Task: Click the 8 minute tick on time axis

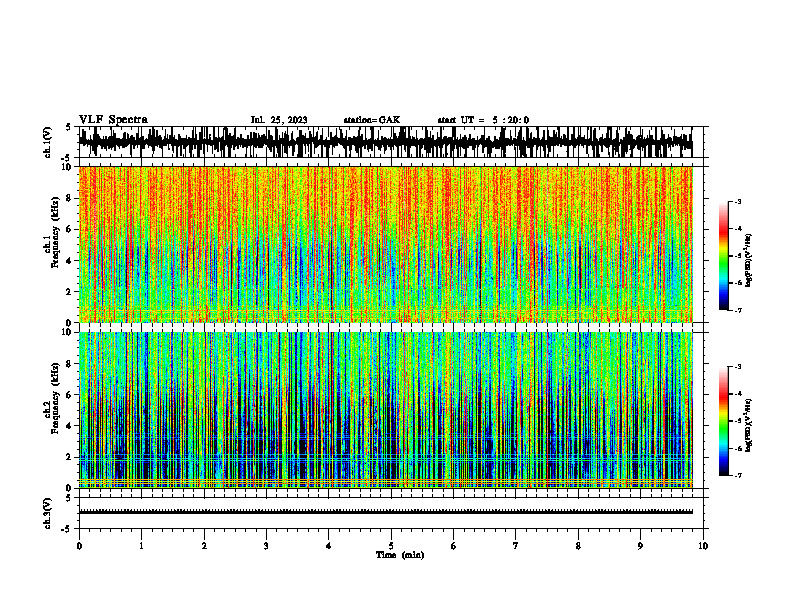Action: tap(578, 546)
